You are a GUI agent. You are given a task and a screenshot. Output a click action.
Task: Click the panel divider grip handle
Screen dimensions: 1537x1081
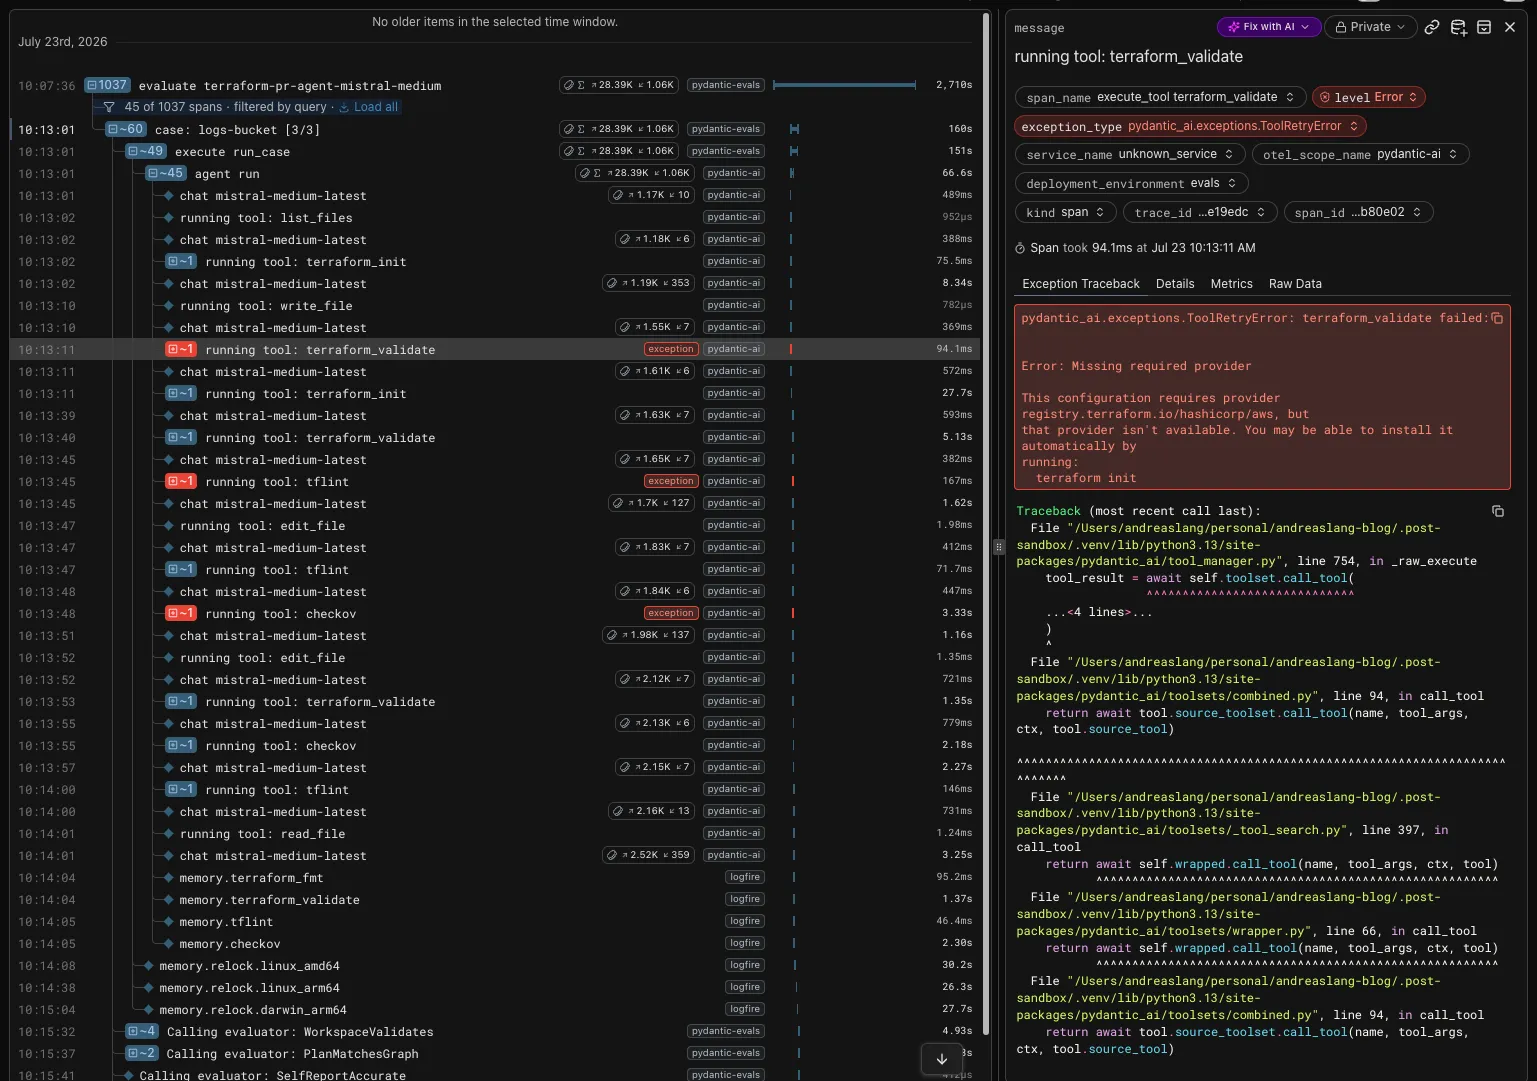coord(998,547)
